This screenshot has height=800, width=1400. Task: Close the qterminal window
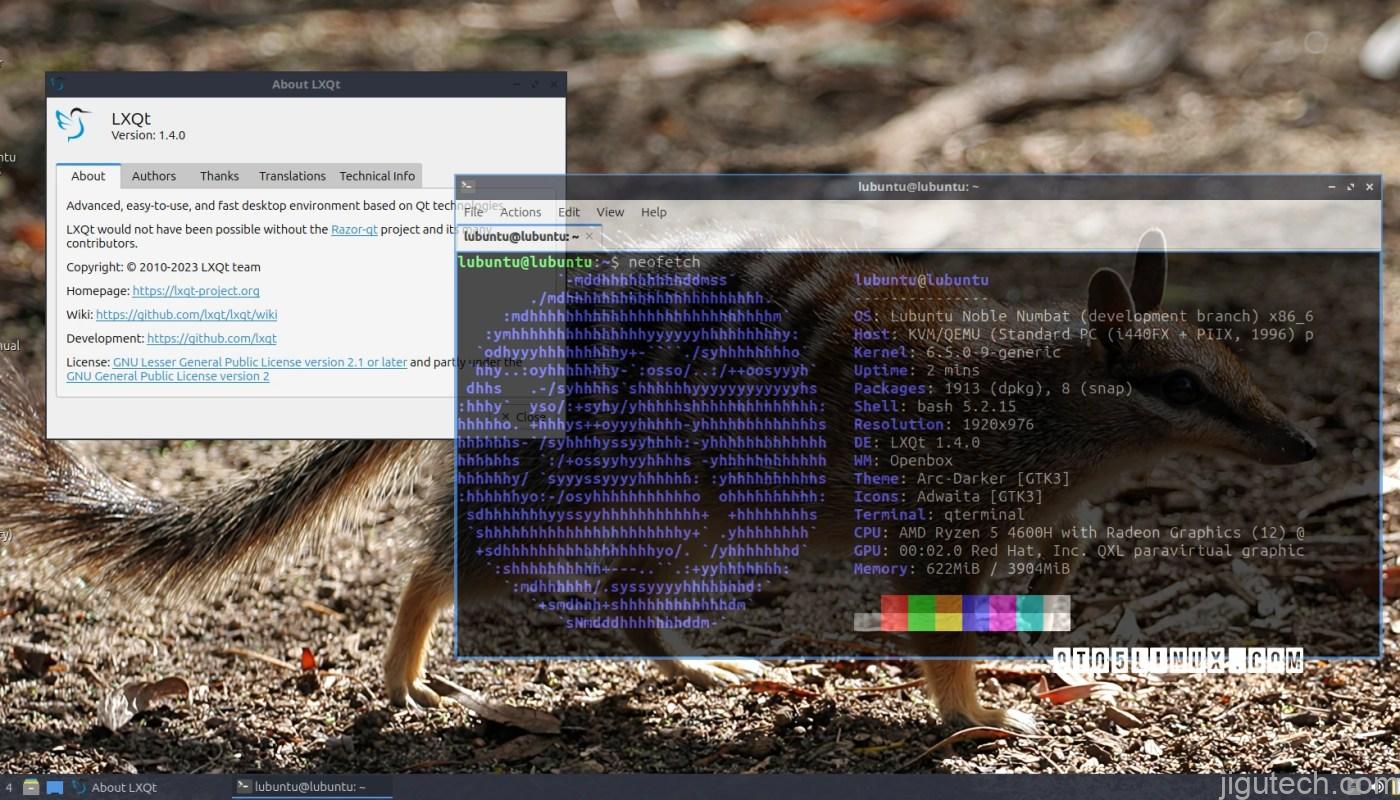(x=1370, y=186)
